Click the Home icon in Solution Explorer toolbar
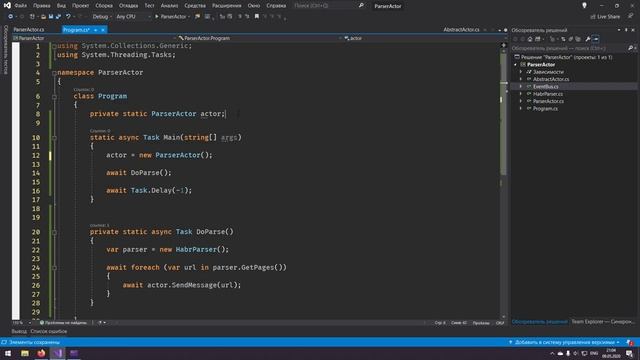640x360 pixels. tap(530, 39)
